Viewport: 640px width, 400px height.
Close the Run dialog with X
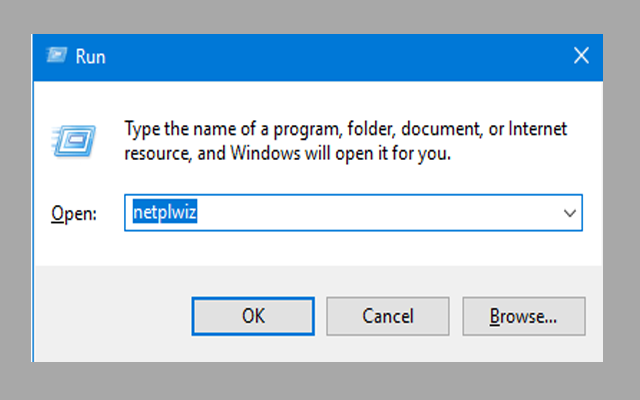tap(580, 57)
